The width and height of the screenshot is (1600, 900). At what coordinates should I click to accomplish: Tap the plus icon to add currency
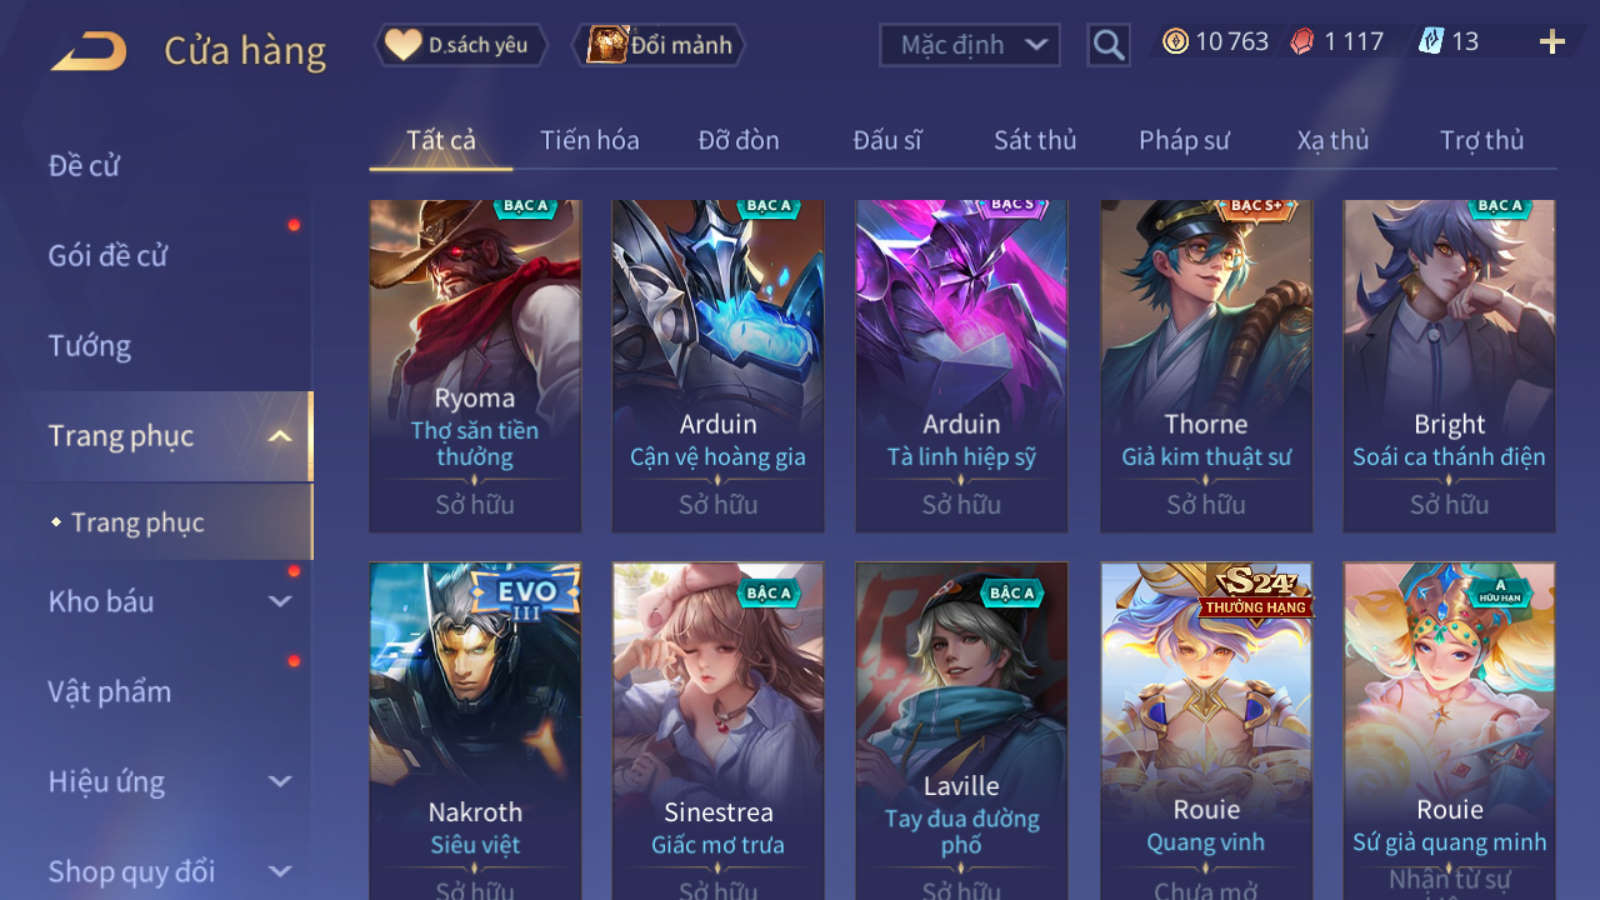click(1552, 42)
